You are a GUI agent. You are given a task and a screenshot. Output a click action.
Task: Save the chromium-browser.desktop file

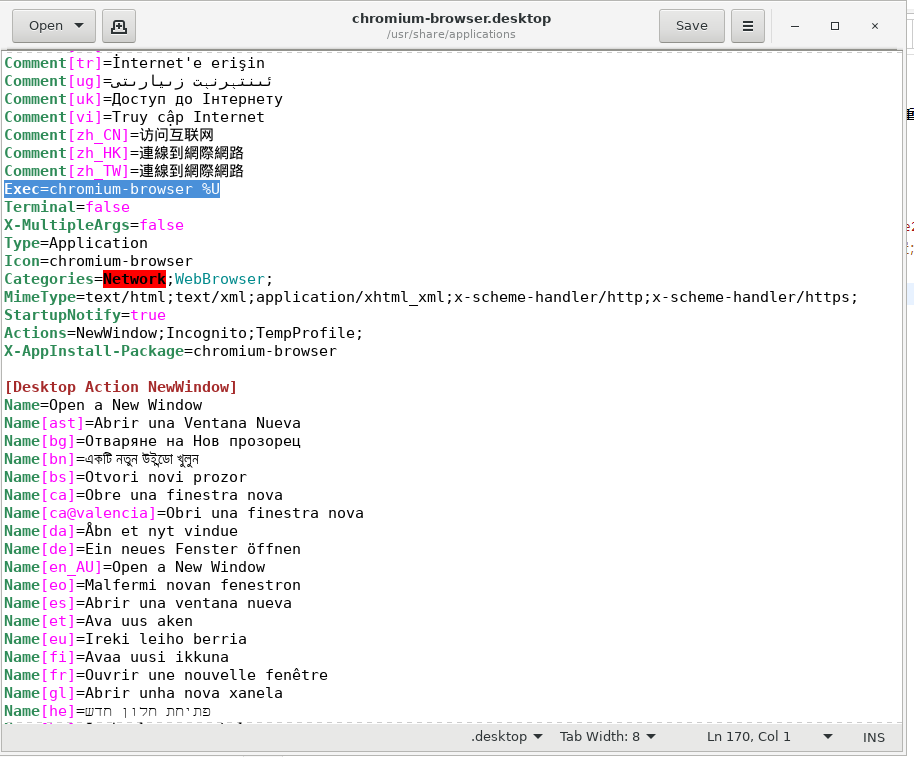coord(691,26)
